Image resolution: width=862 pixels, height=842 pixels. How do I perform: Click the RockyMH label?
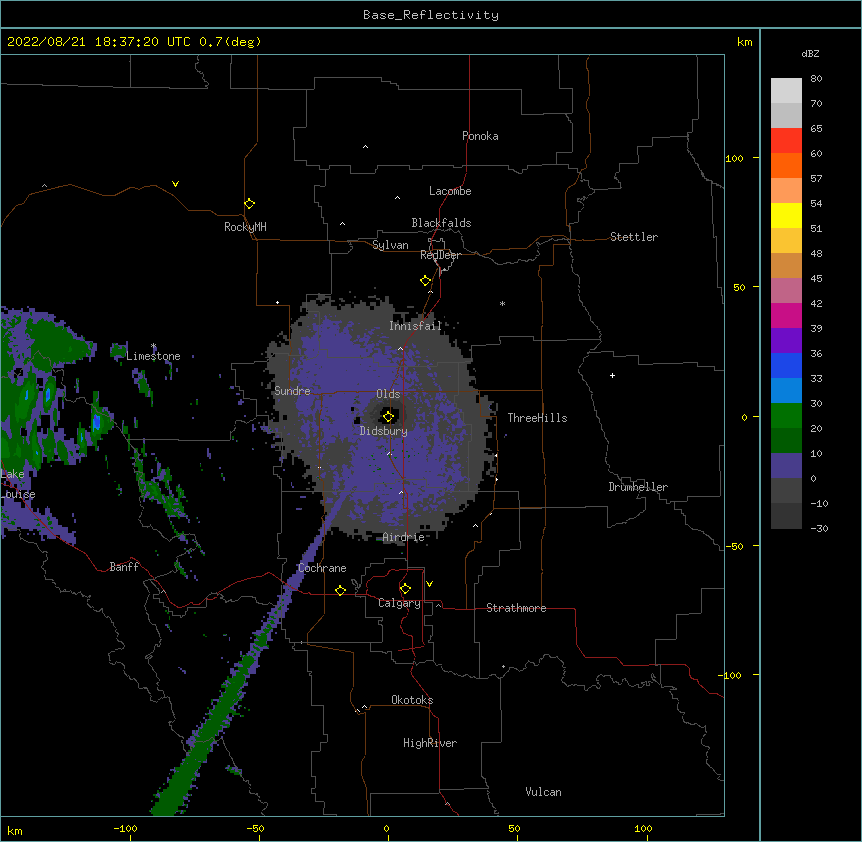click(245, 227)
